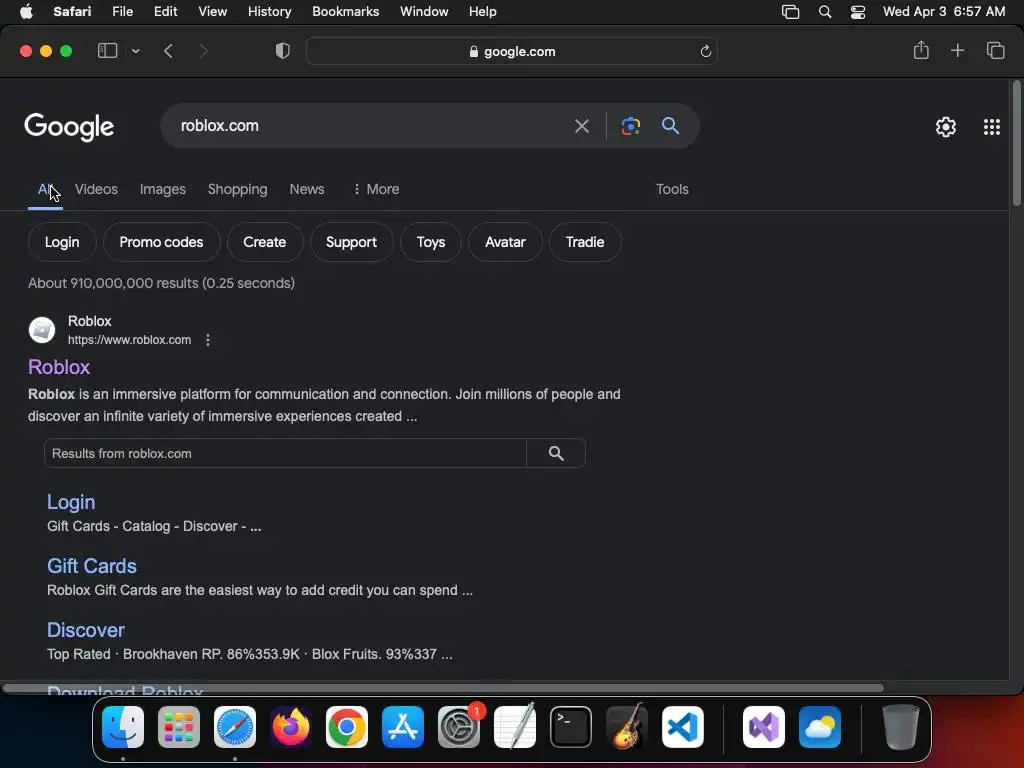
Task: Select the Tradie chip
Action: [585, 242]
